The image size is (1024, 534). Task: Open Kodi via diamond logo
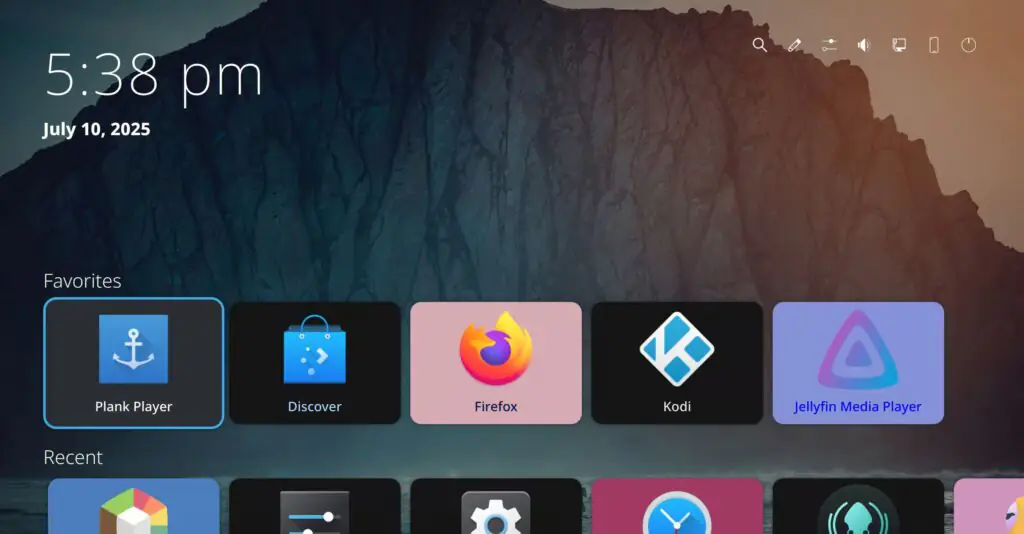677,349
